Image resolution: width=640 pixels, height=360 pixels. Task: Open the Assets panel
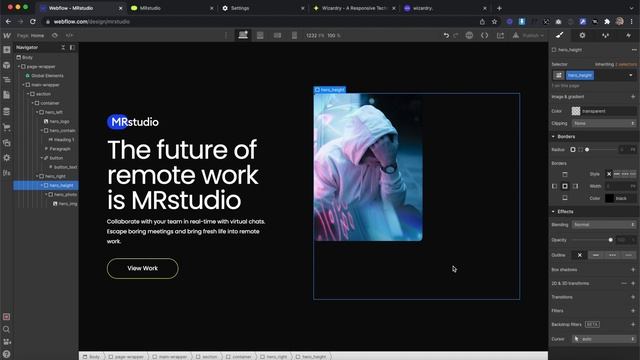(x=7, y=142)
